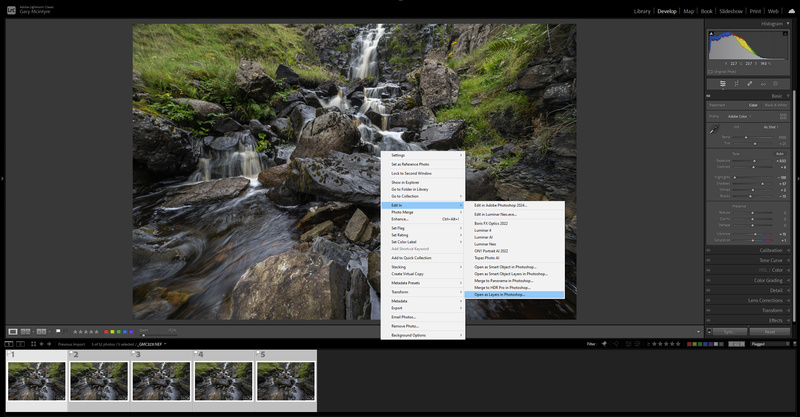800x417 pixels.
Task: Click the Reset button
Action: (769, 331)
